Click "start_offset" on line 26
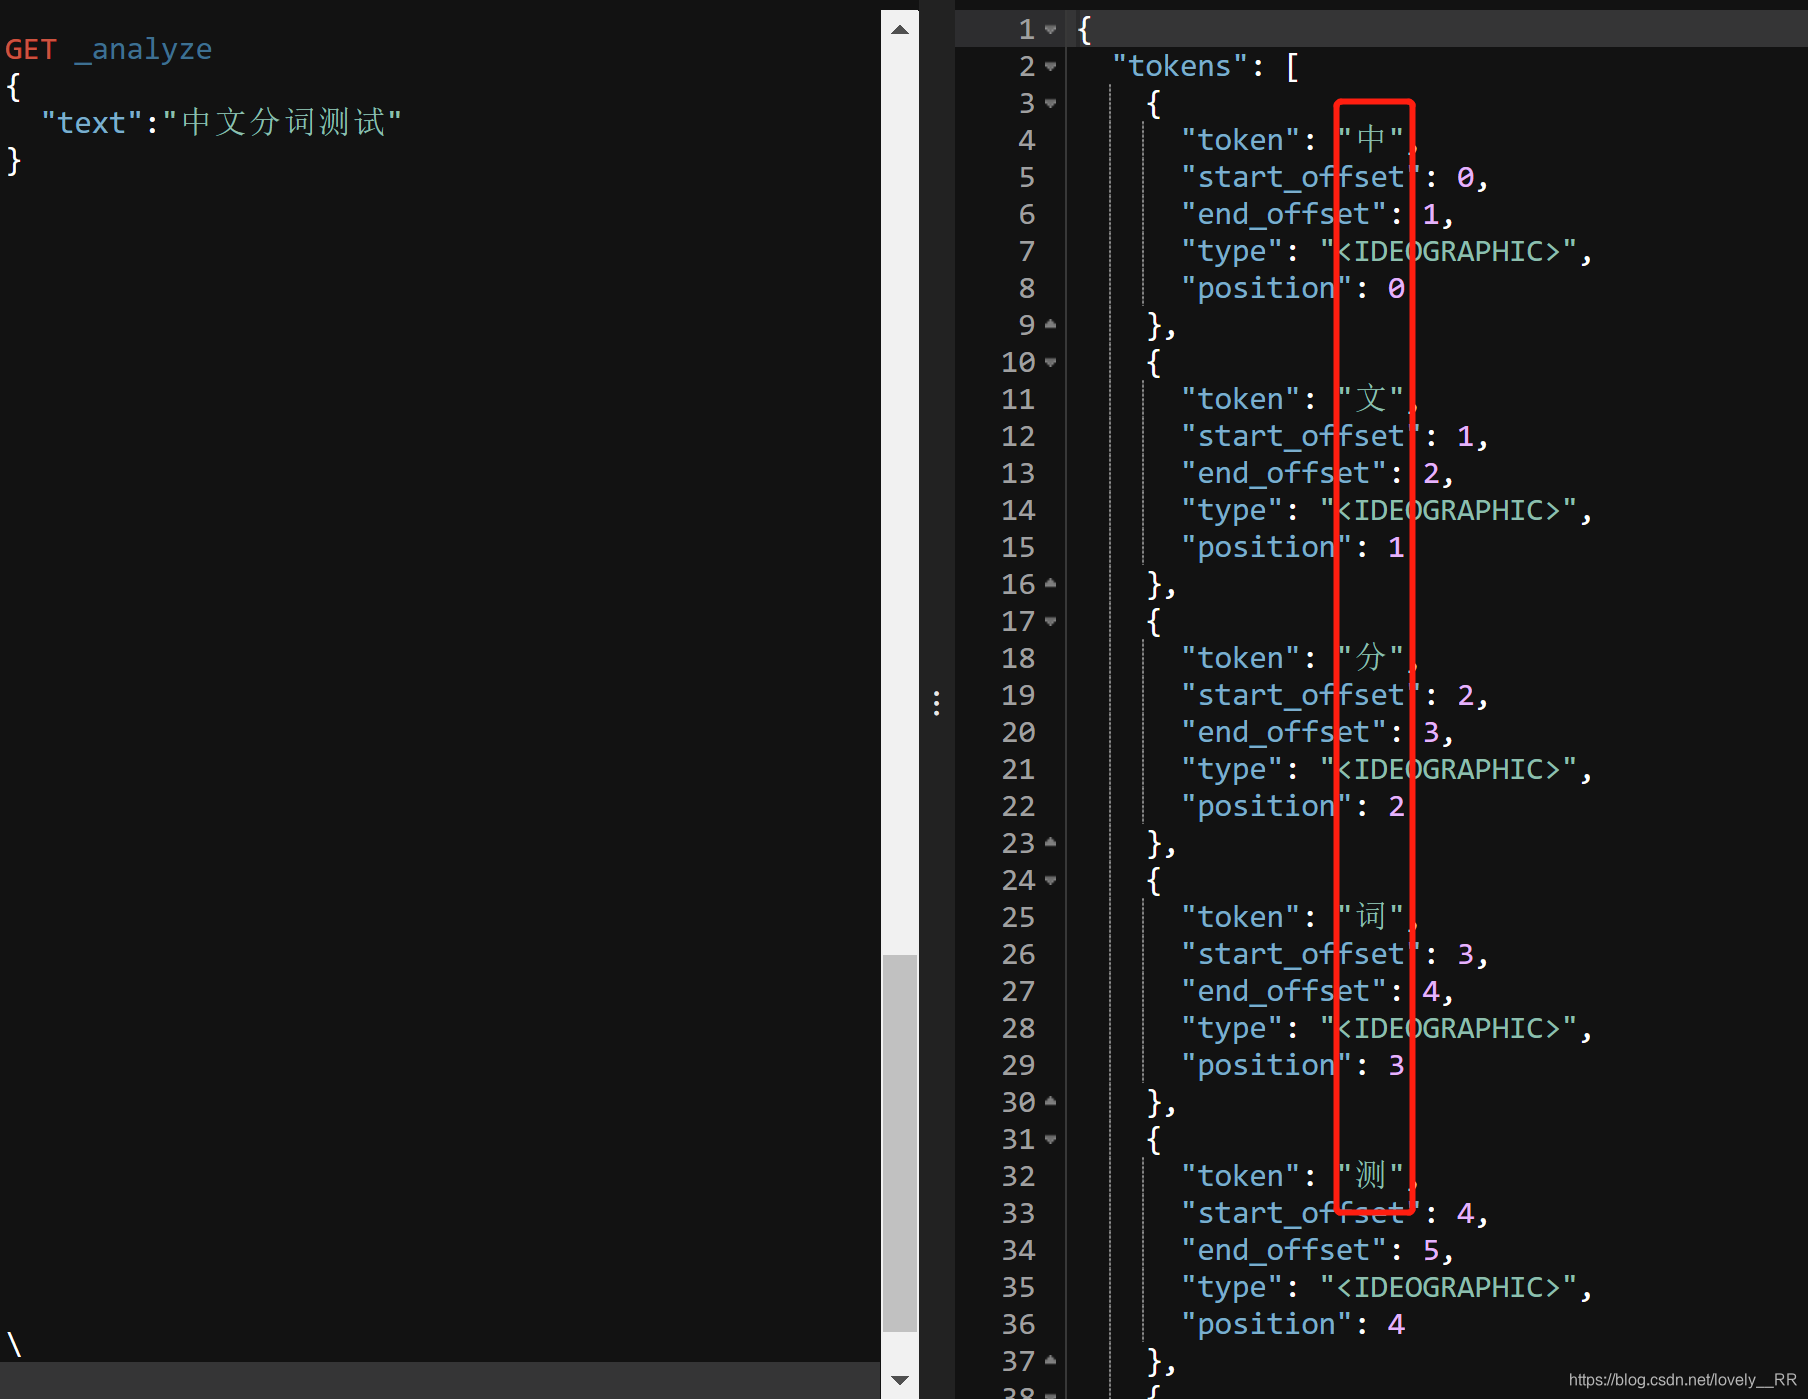This screenshot has height=1399, width=1808. [1301, 955]
